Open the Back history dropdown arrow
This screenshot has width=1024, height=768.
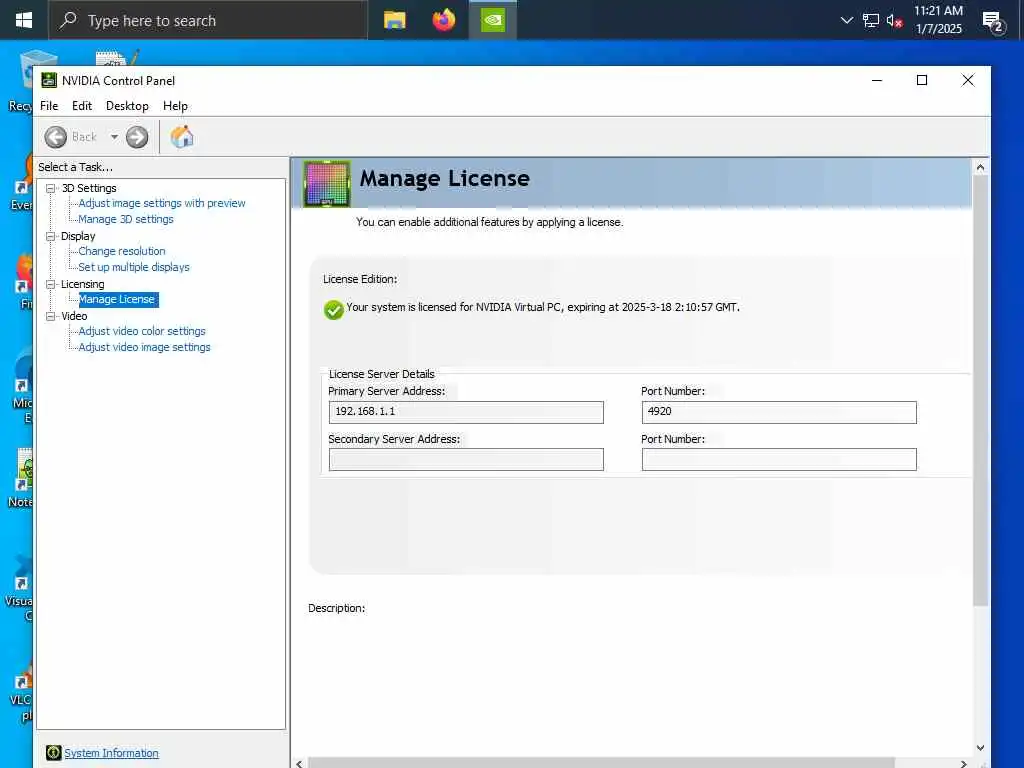(114, 137)
